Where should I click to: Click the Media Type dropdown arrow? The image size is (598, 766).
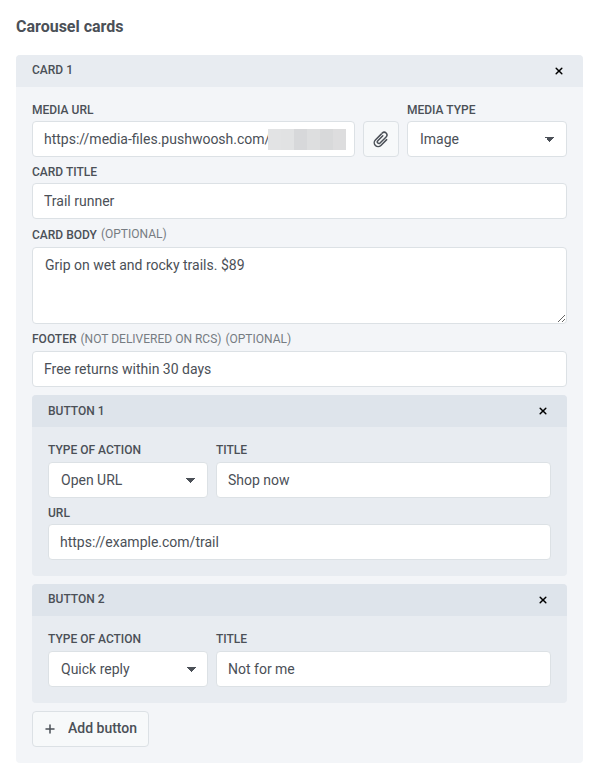tap(549, 140)
